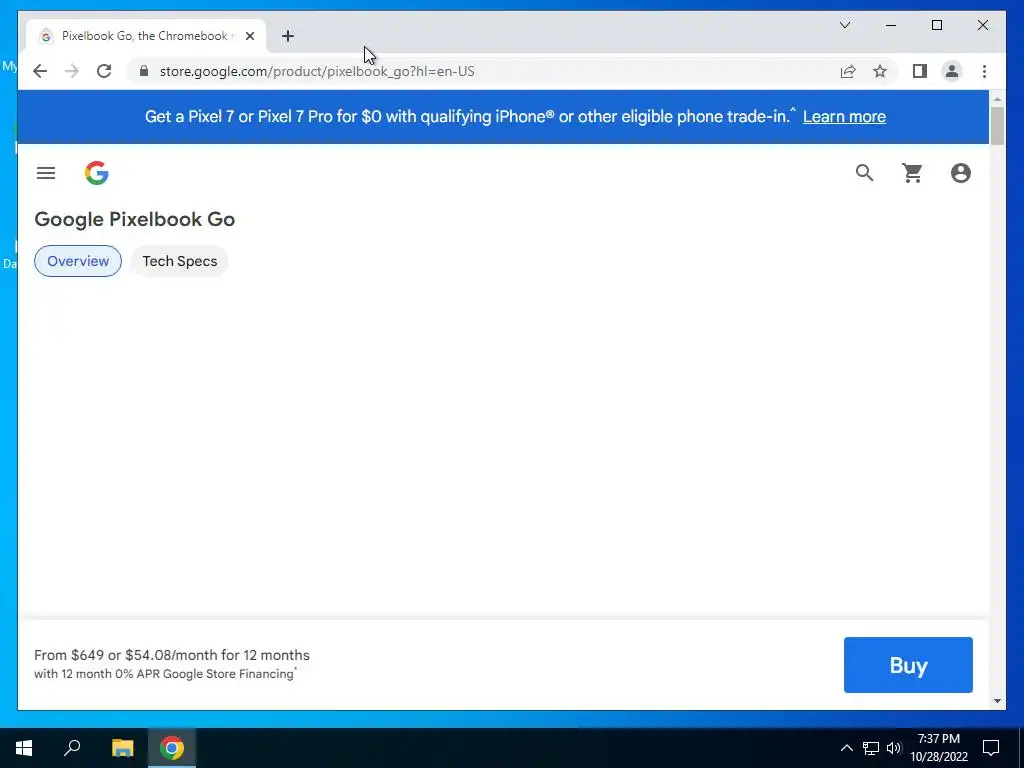Click Chrome icon in taskbar
The image size is (1024, 768).
(172, 748)
